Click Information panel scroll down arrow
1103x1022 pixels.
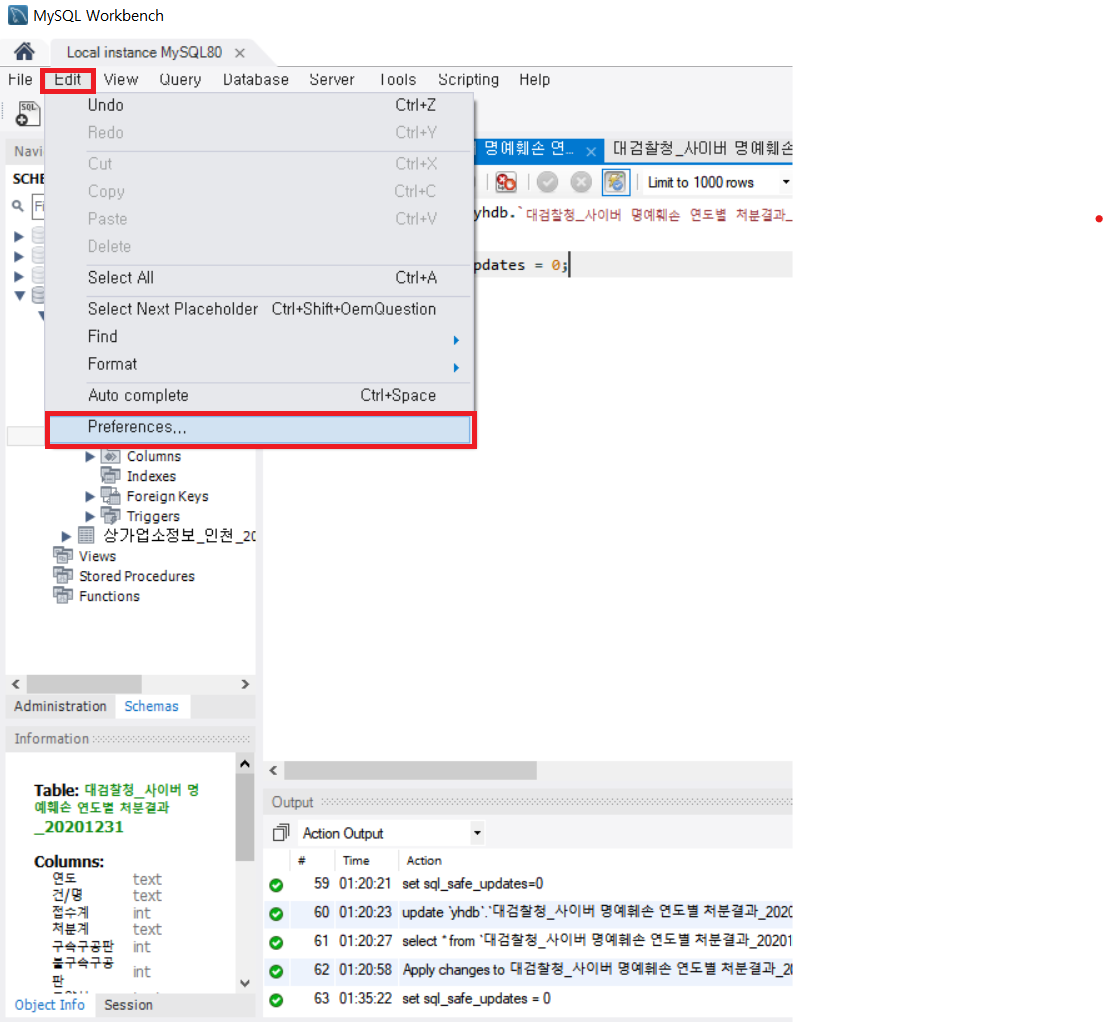click(245, 983)
